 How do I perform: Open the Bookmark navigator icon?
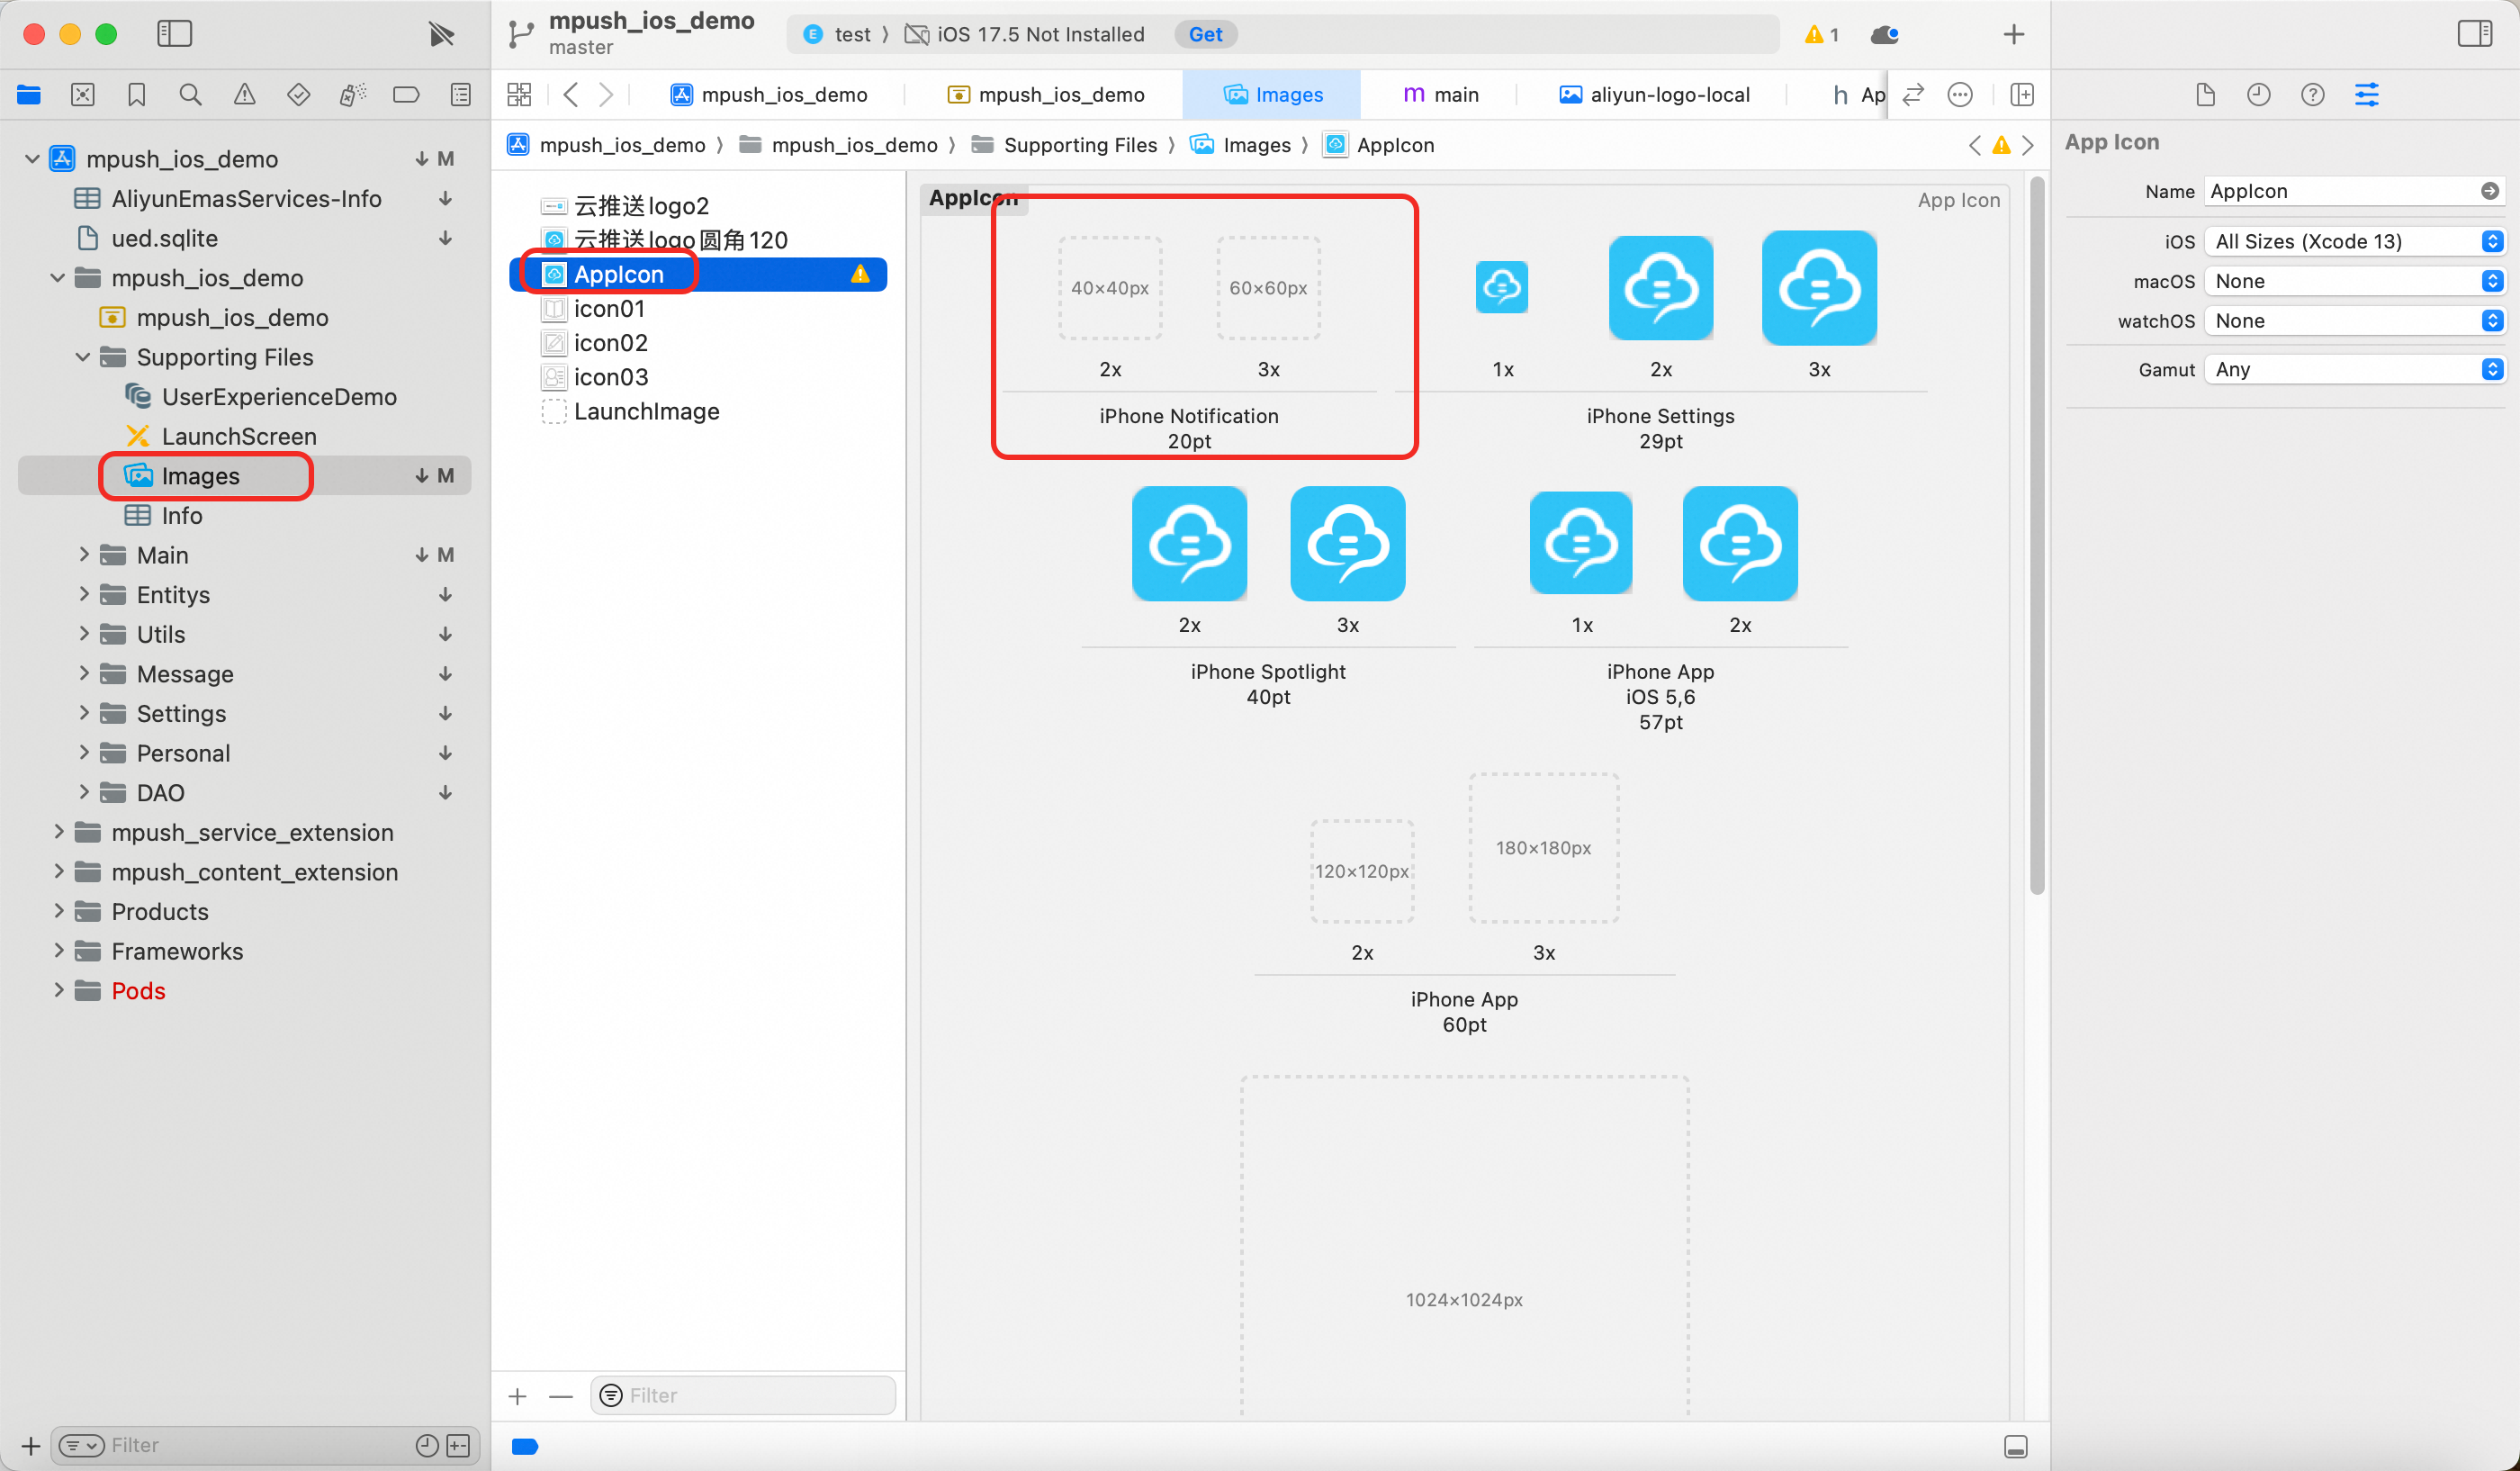point(137,95)
